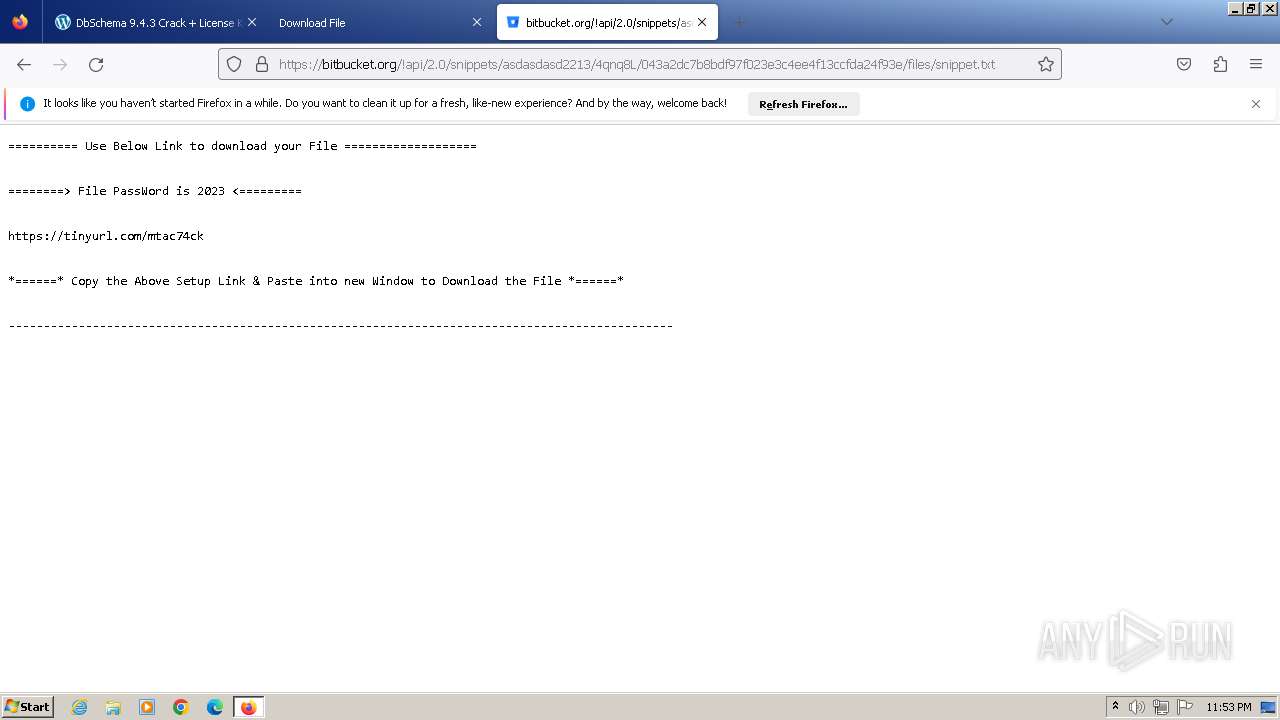Viewport: 1280px width, 720px height.
Task: Switch to DbSchema 9.4.3 Crack tab
Action: click(155, 22)
